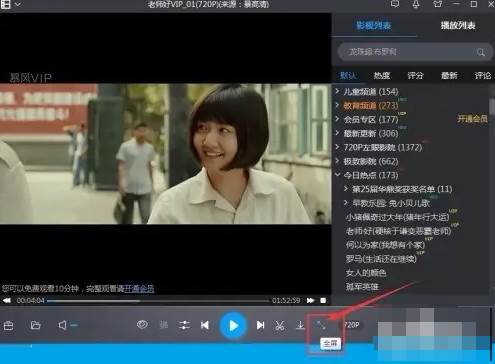Expand the 儿童频道 (154) category
Viewport: 495px width, 364px height.
pyautogui.click(x=337, y=91)
